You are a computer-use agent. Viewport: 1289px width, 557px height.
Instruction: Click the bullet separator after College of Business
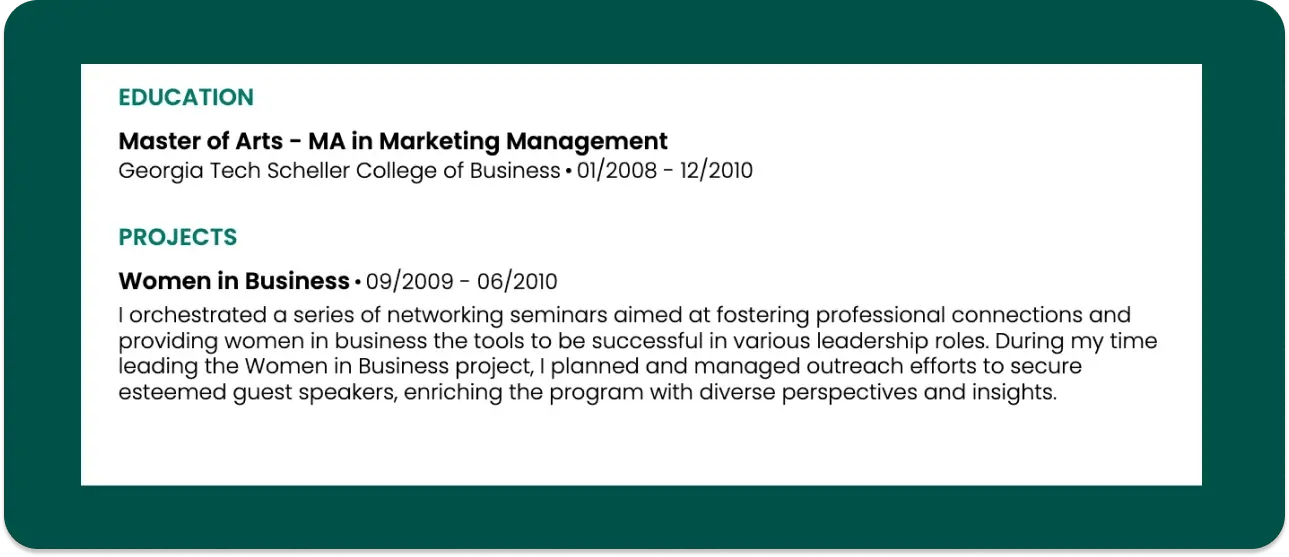(x=569, y=172)
